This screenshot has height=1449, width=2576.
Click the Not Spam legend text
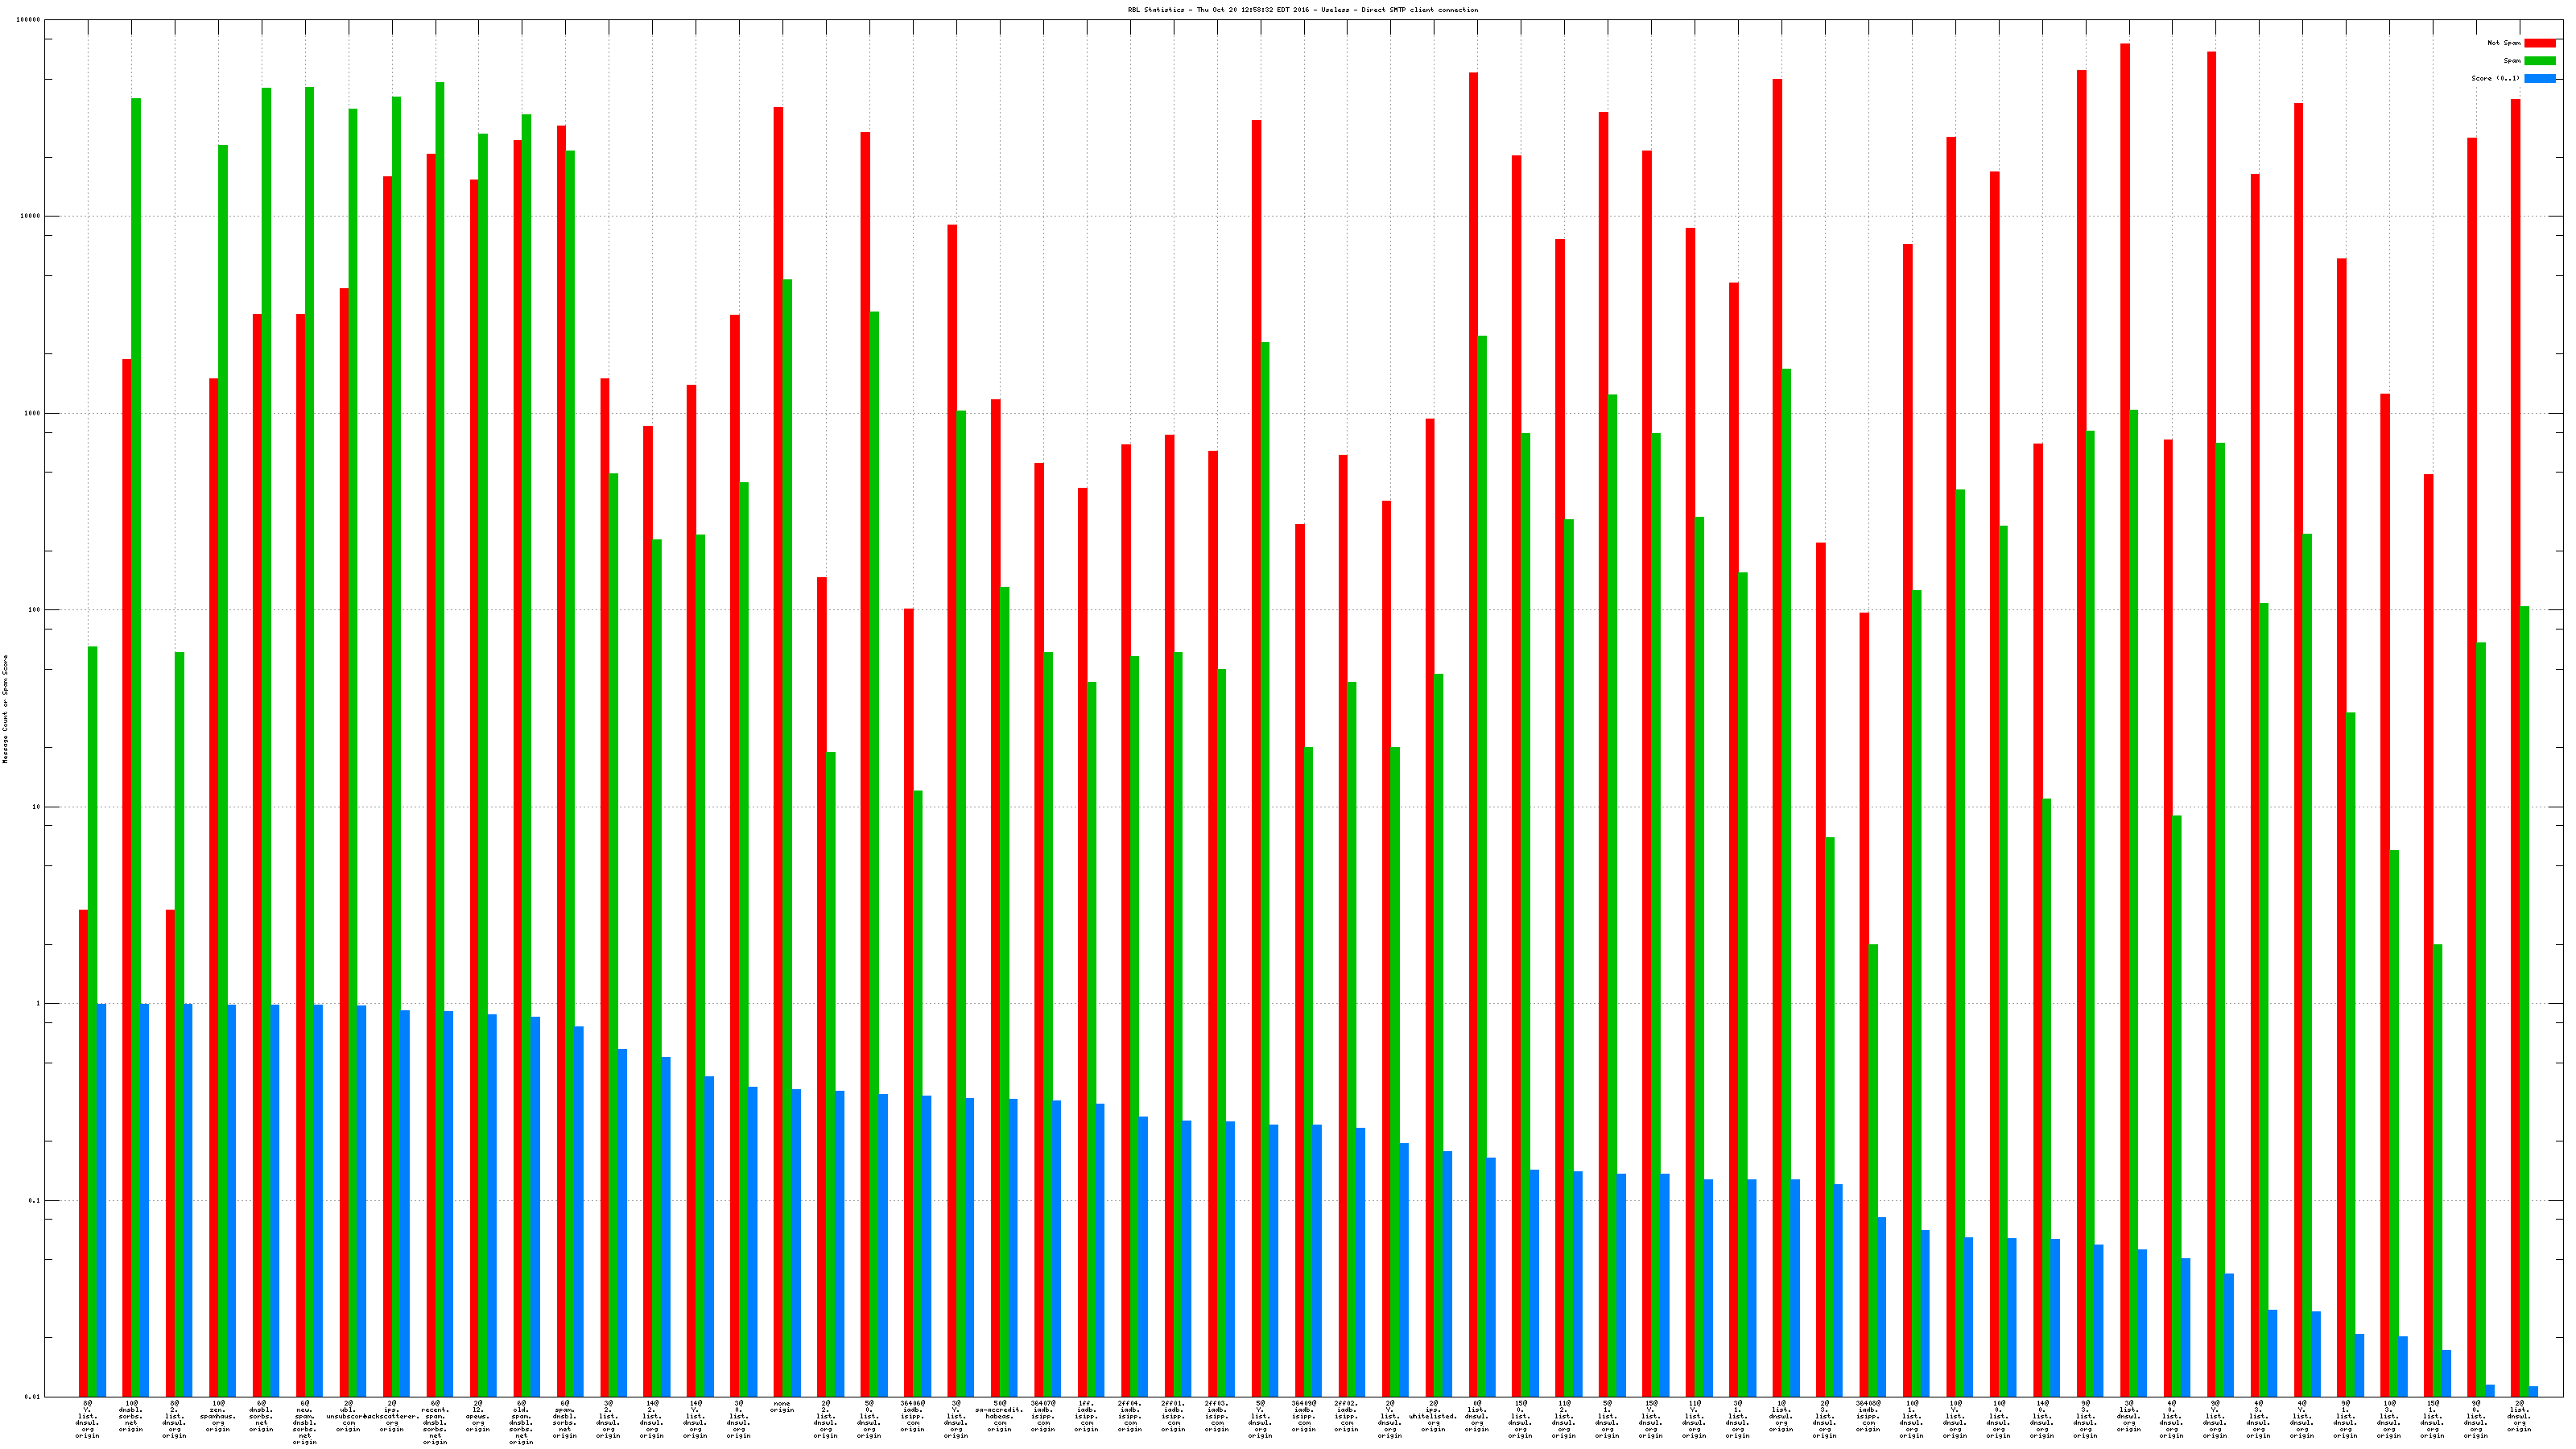point(2504,43)
